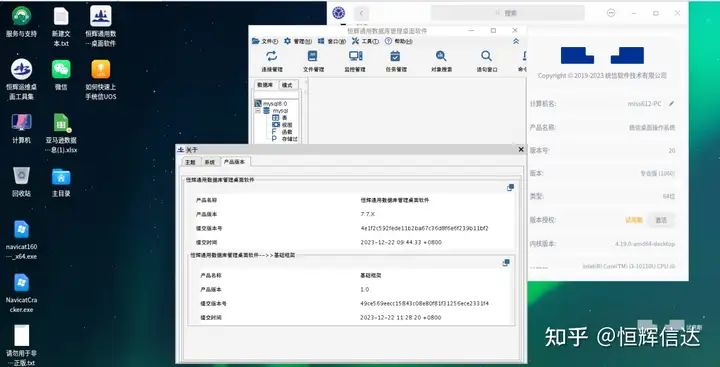Click 试用期 authorization status link
This screenshot has height=367, width=720.
(x=634, y=220)
